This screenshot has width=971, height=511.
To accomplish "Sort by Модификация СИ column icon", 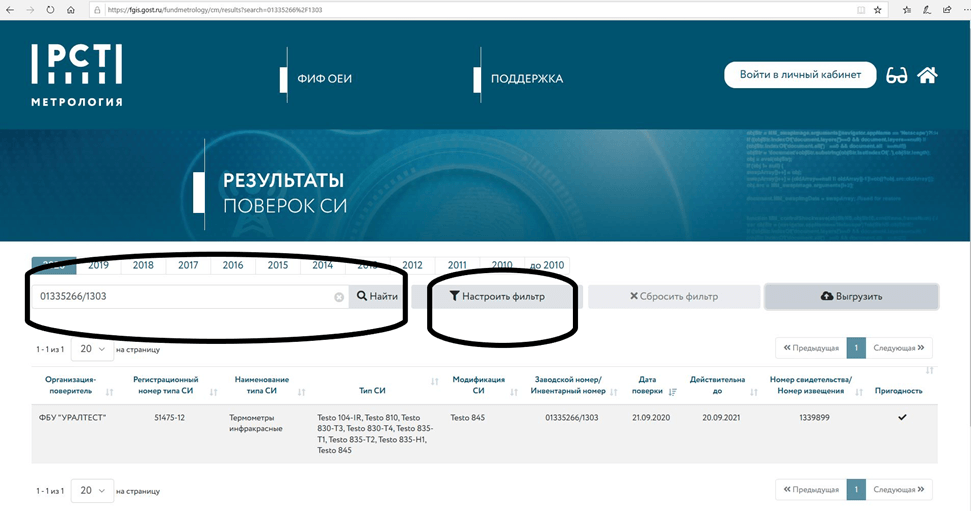I will point(514,392).
